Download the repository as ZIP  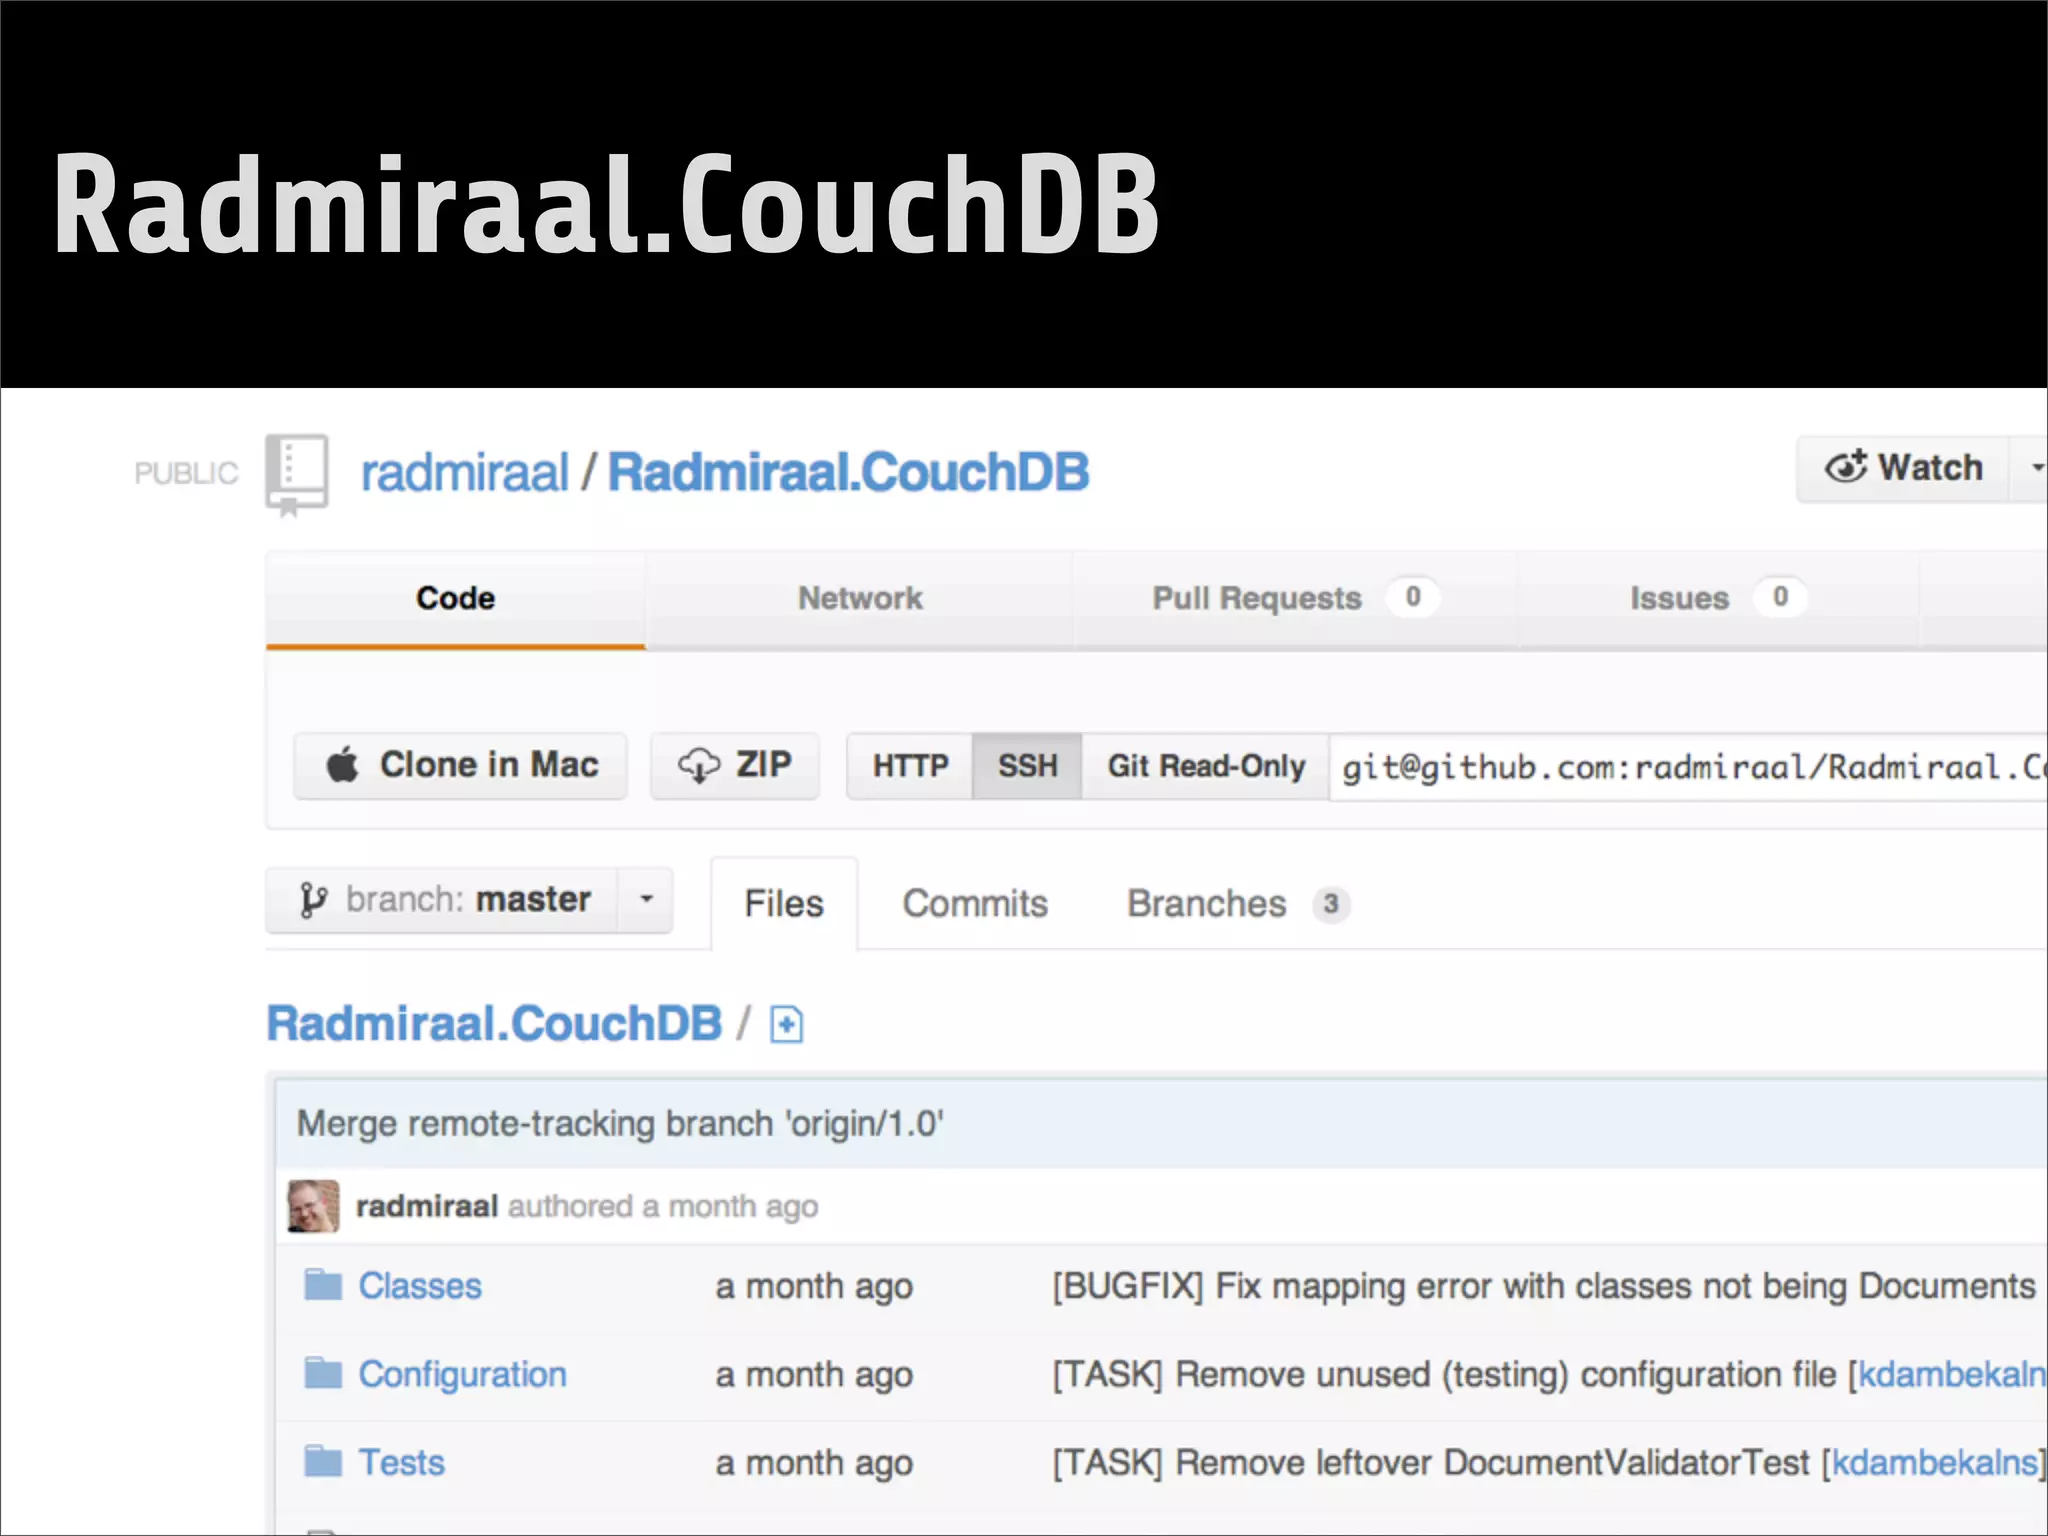[735, 765]
